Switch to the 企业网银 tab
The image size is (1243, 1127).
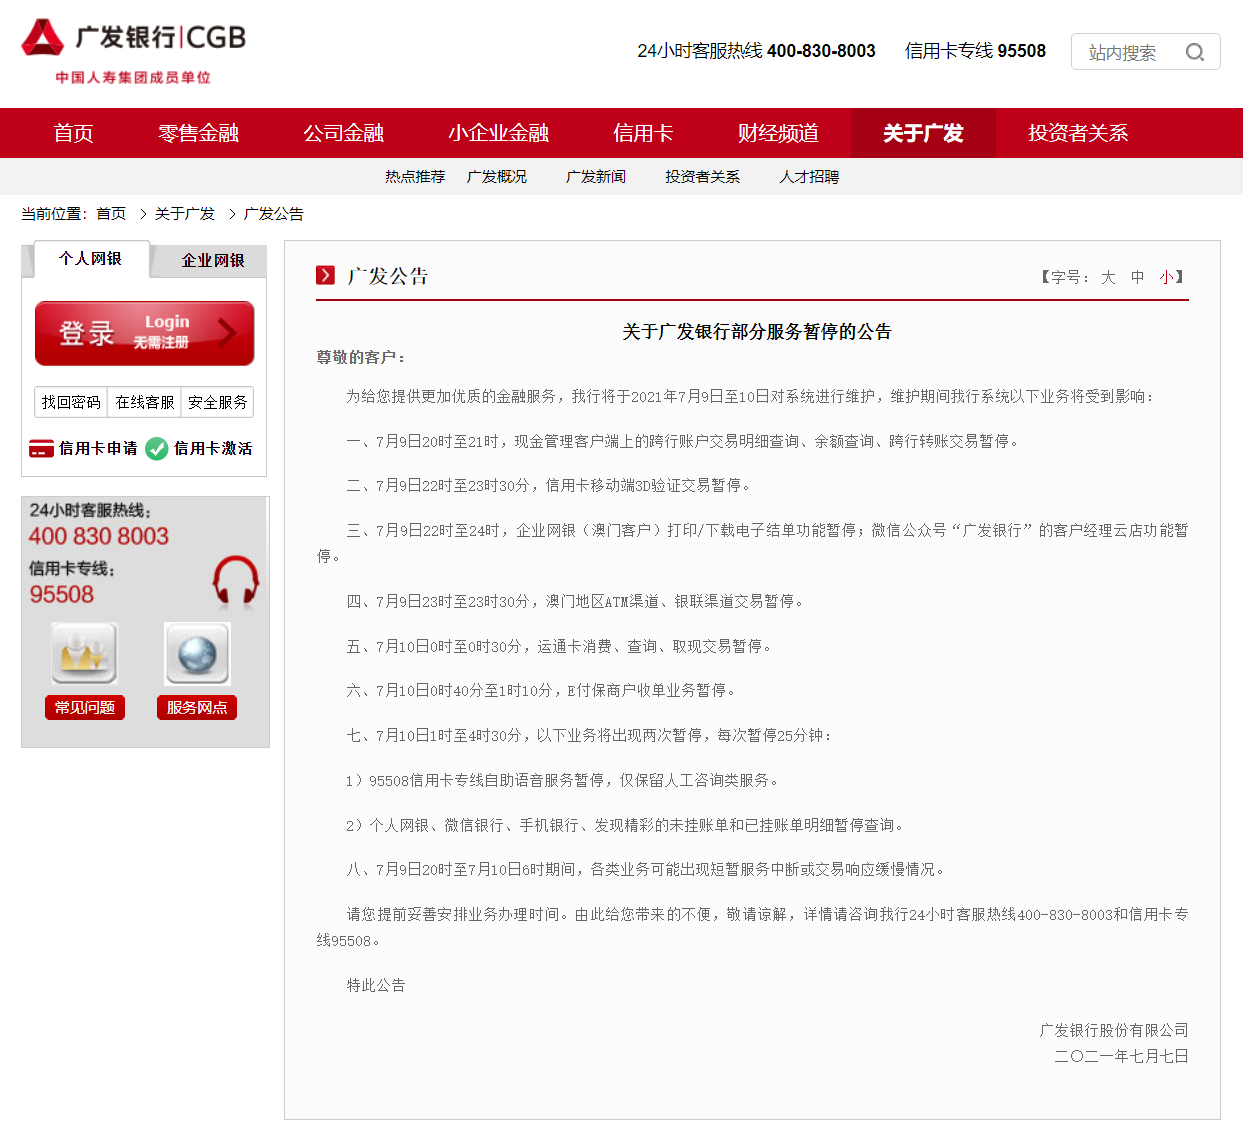pyautogui.click(x=210, y=260)
